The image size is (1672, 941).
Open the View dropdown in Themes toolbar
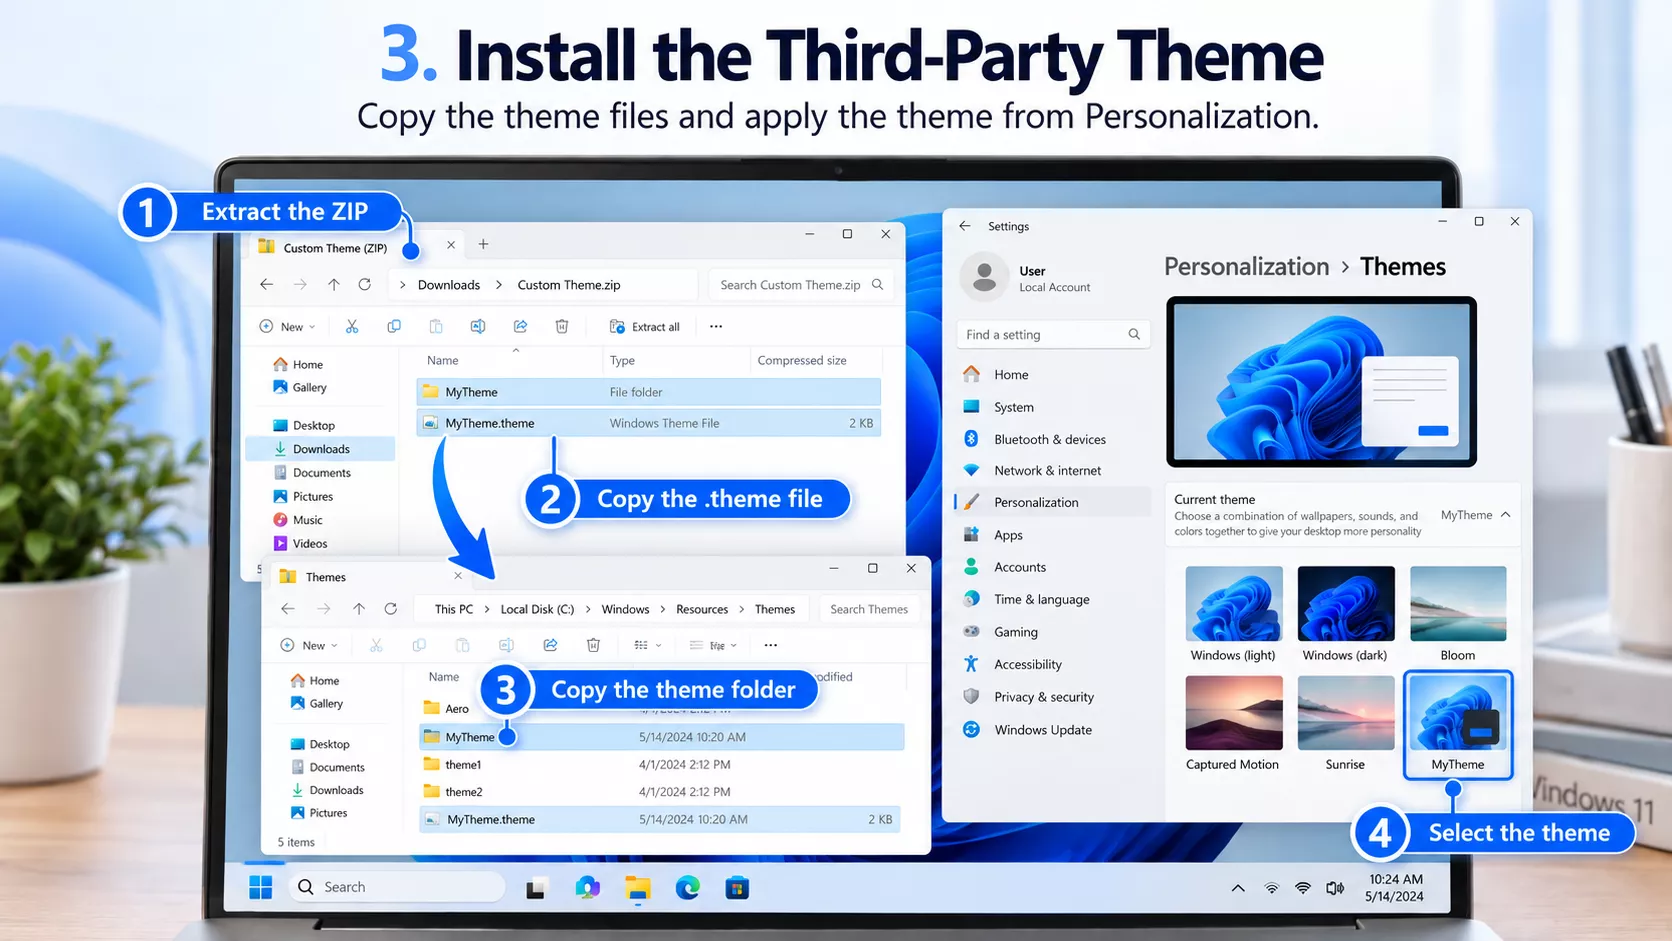tap(712, 645)
